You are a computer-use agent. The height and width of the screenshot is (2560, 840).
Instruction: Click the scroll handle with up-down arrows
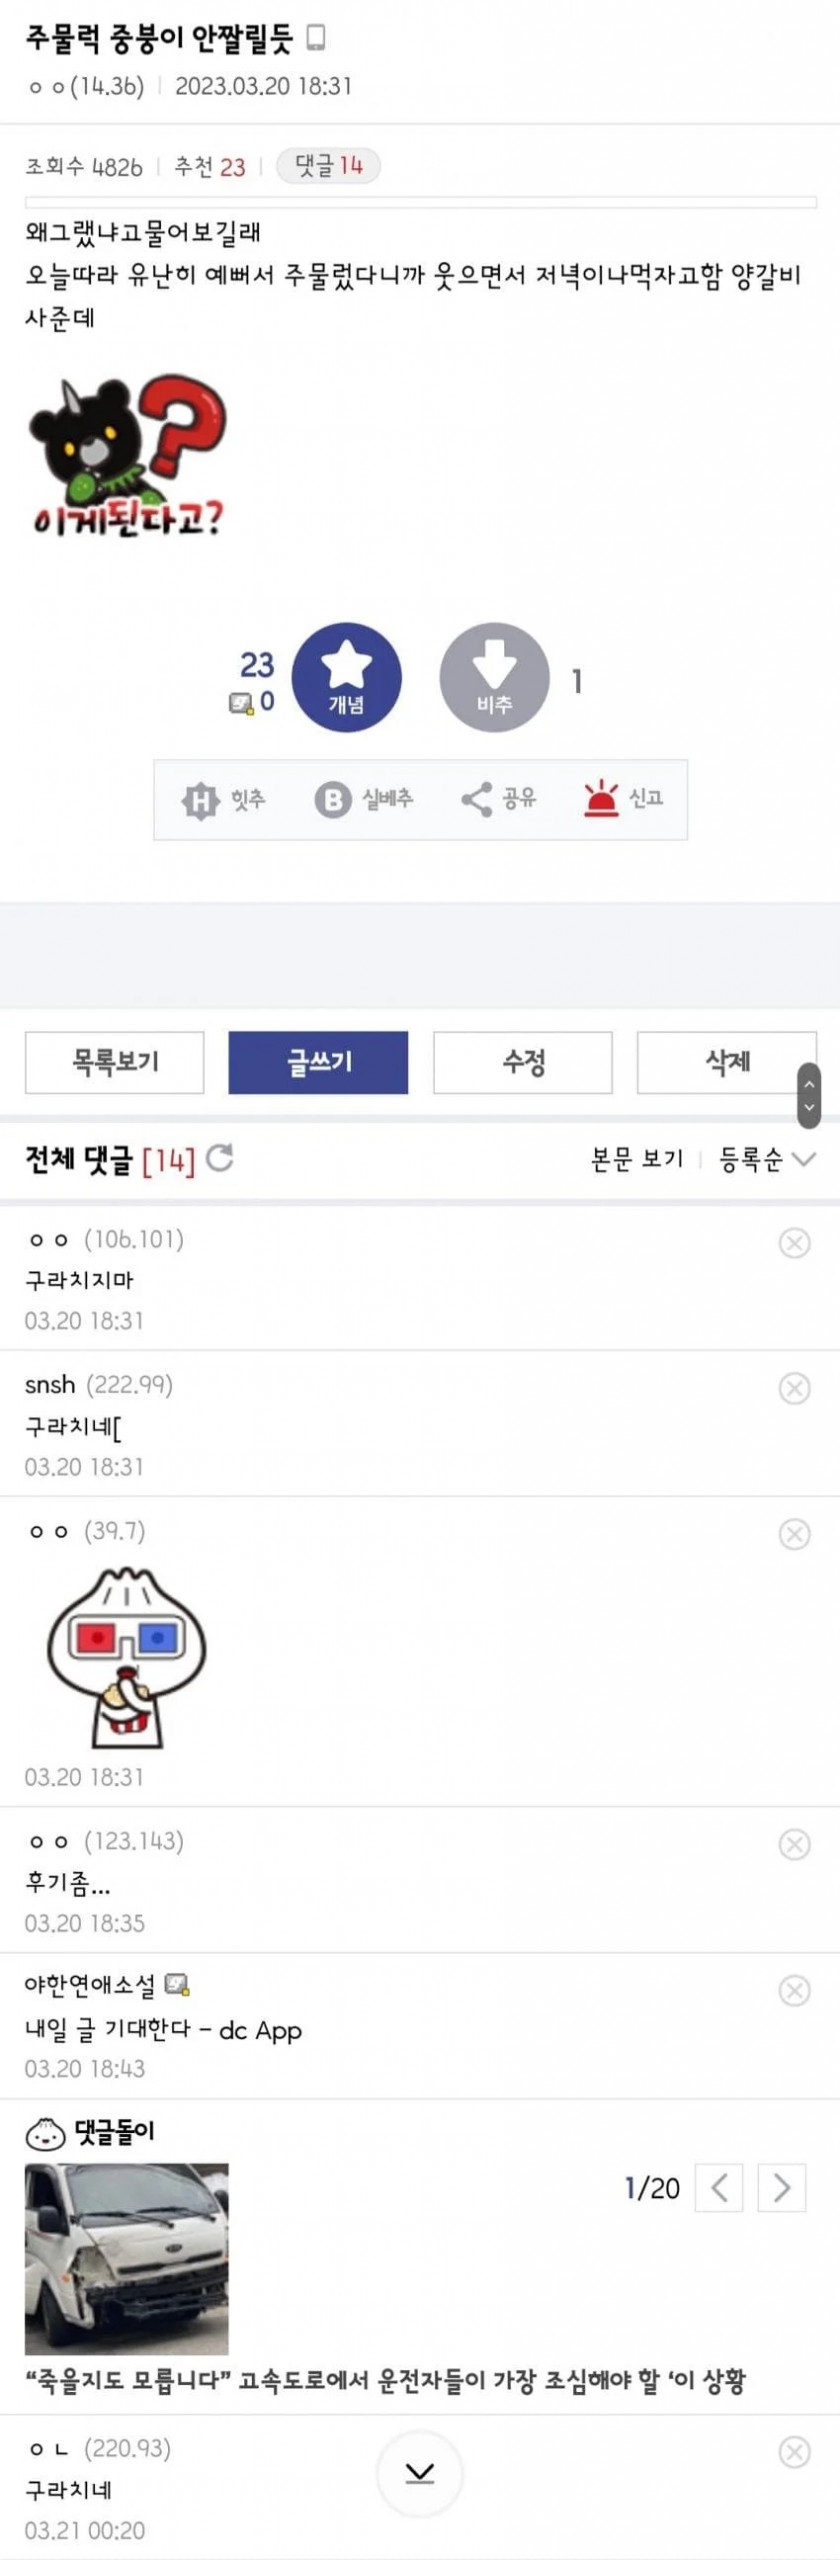click(x=809, y=1096)
